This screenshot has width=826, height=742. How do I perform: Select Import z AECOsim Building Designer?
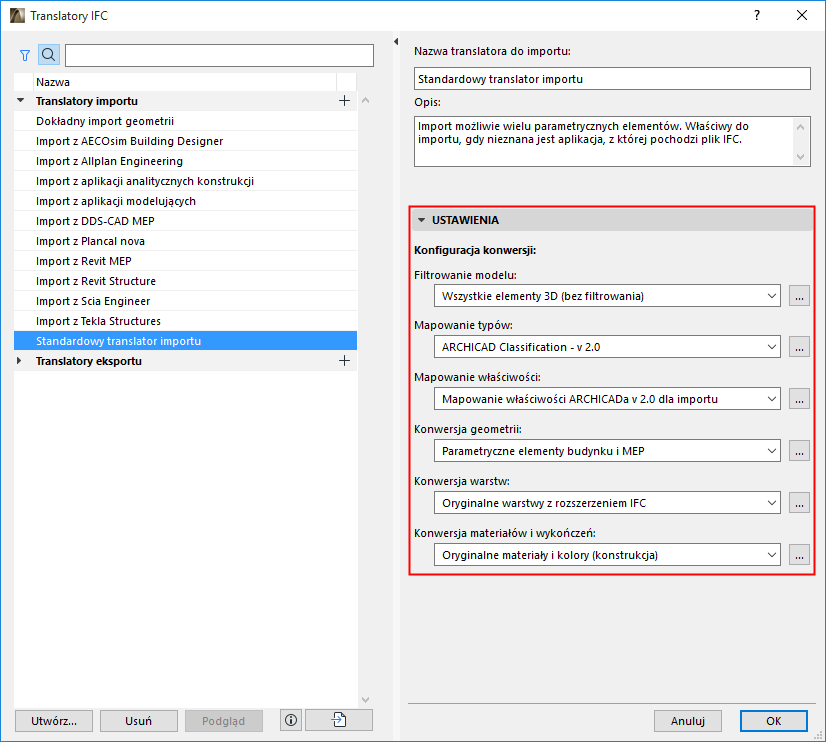point(185,141)
